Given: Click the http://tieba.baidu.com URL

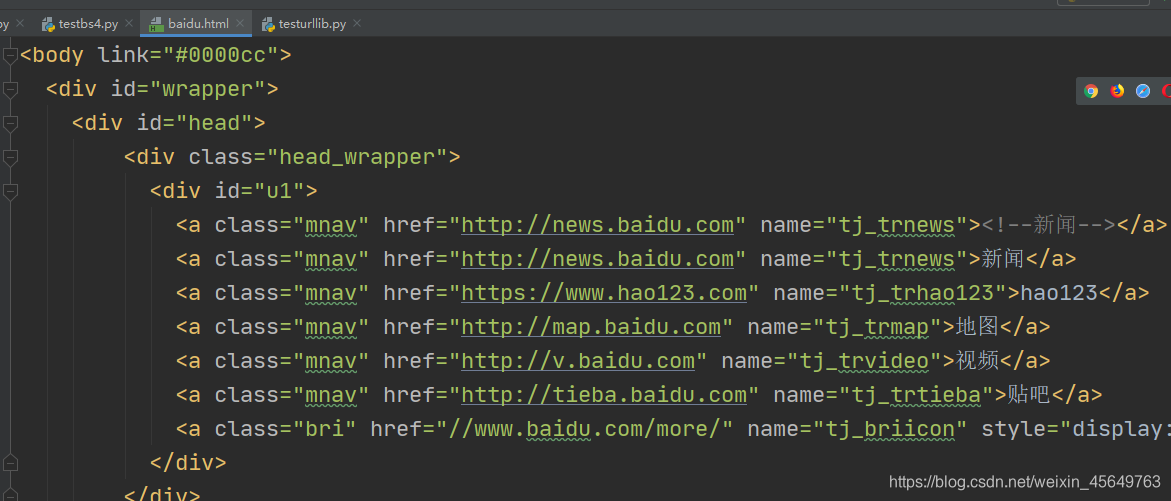Looking at the screenshot, I should coord(604,395).
